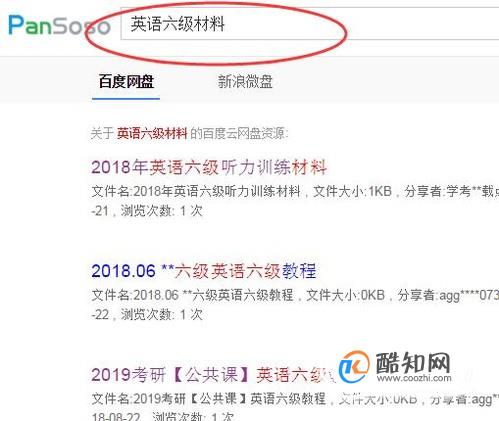Open the 2019考研【公共课】英语六级 result
499x421 pixels.
coord(213,374)
